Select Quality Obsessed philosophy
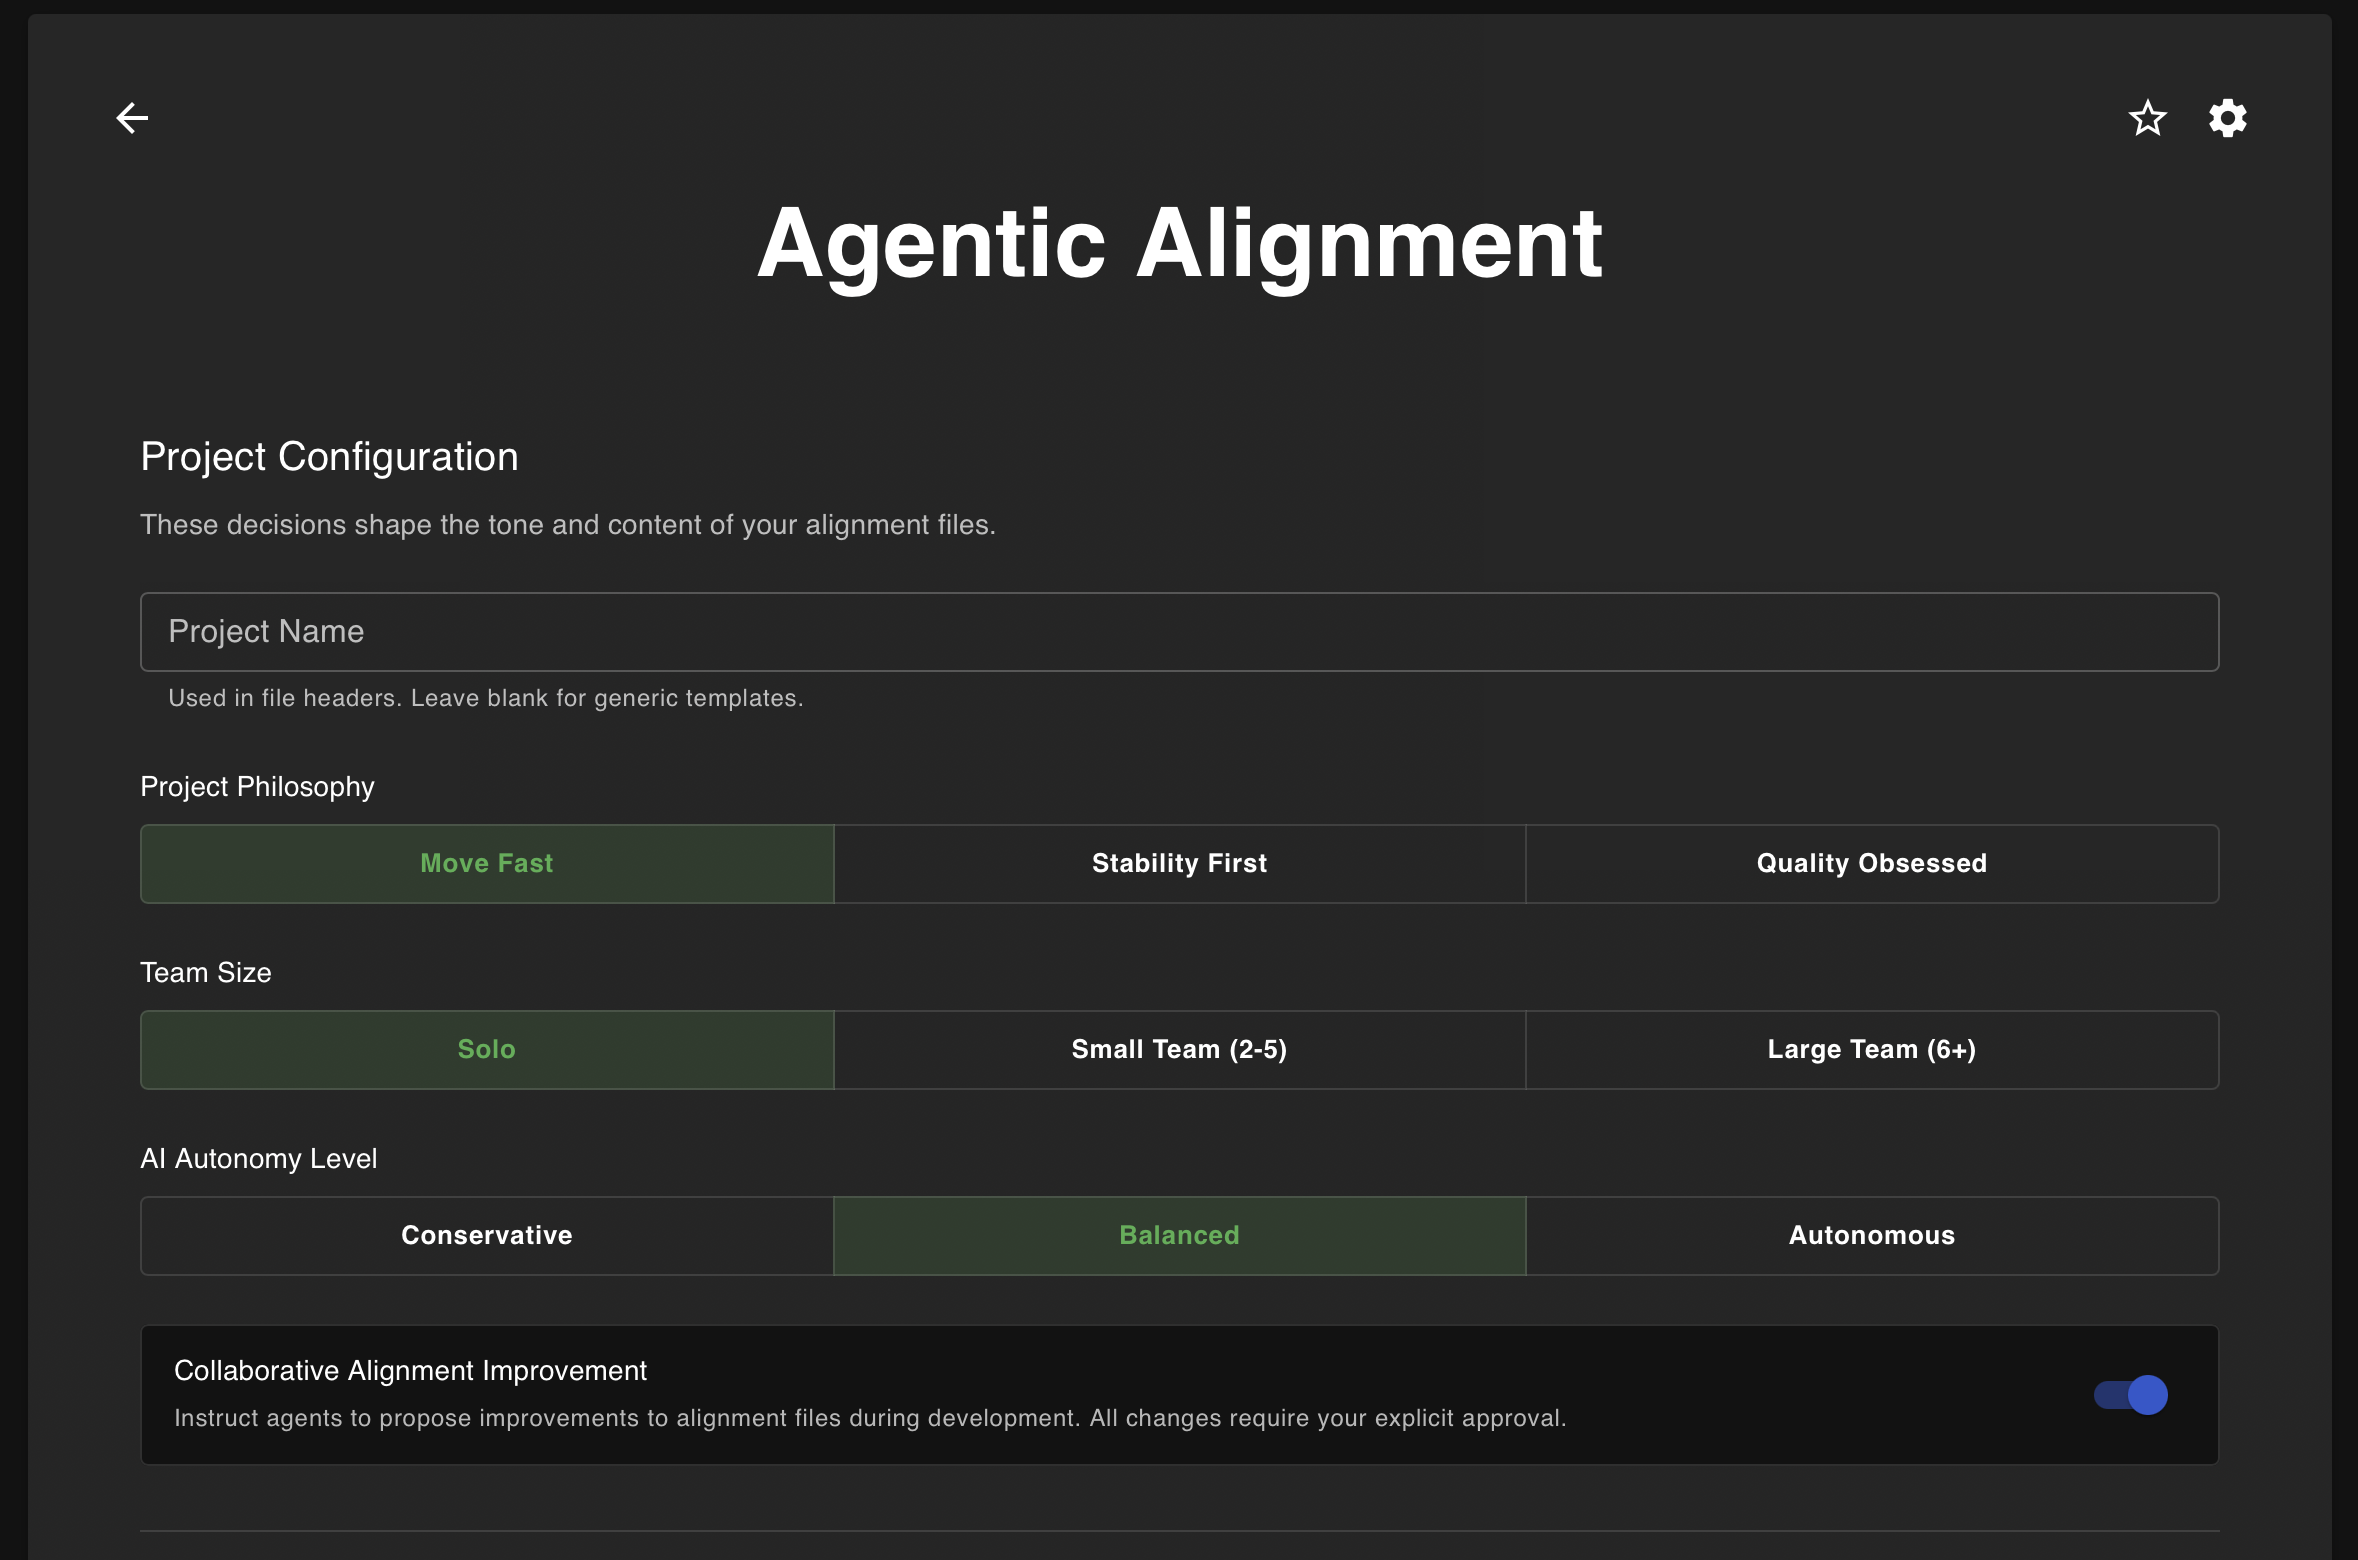The height and width of the screenshot is (1560, 2358). tap(1871, 863)
